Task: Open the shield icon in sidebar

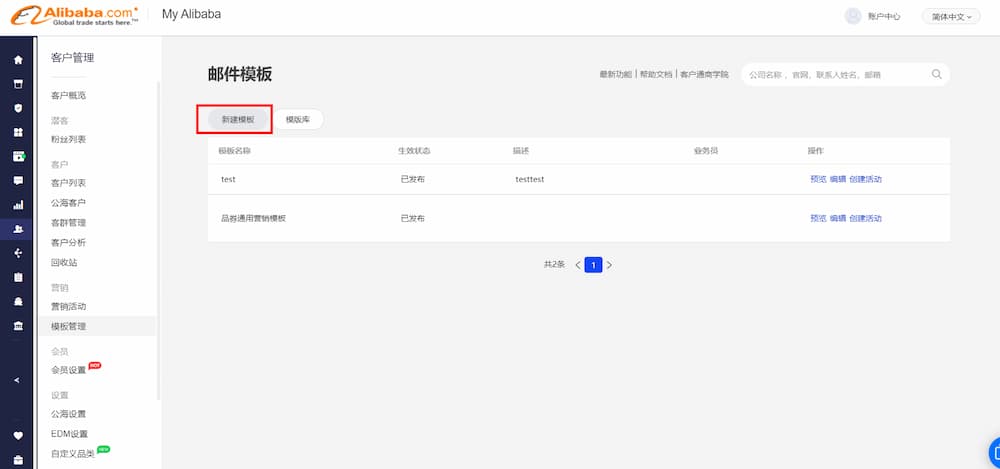Action: 18,108
